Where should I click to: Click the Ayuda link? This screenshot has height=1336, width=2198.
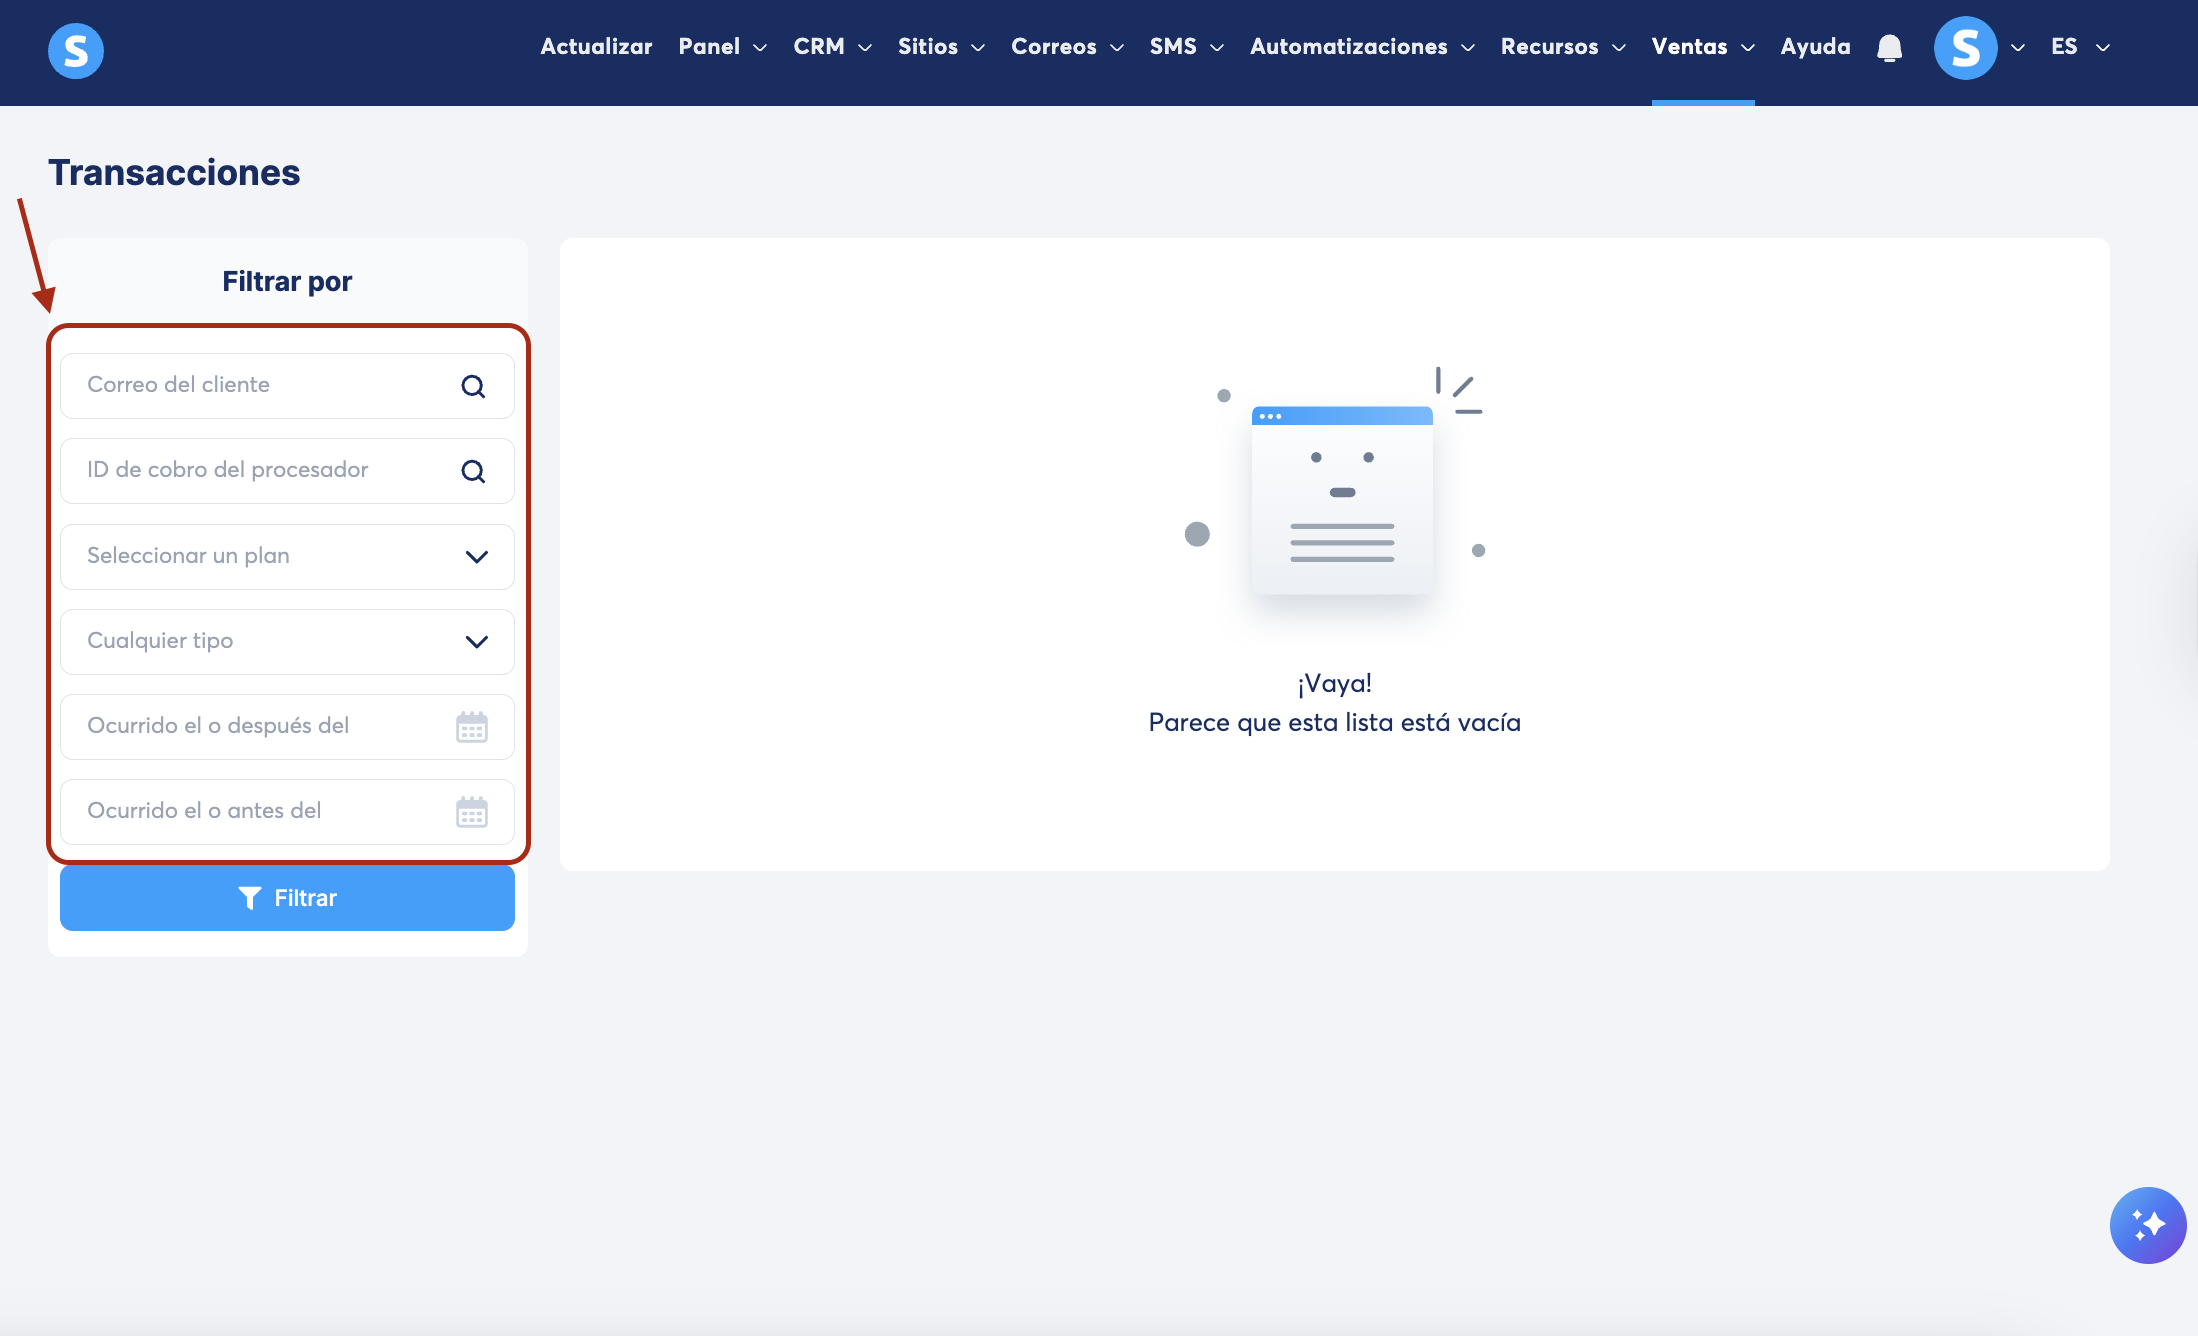pyautogui.click(x=1815, y=47)
